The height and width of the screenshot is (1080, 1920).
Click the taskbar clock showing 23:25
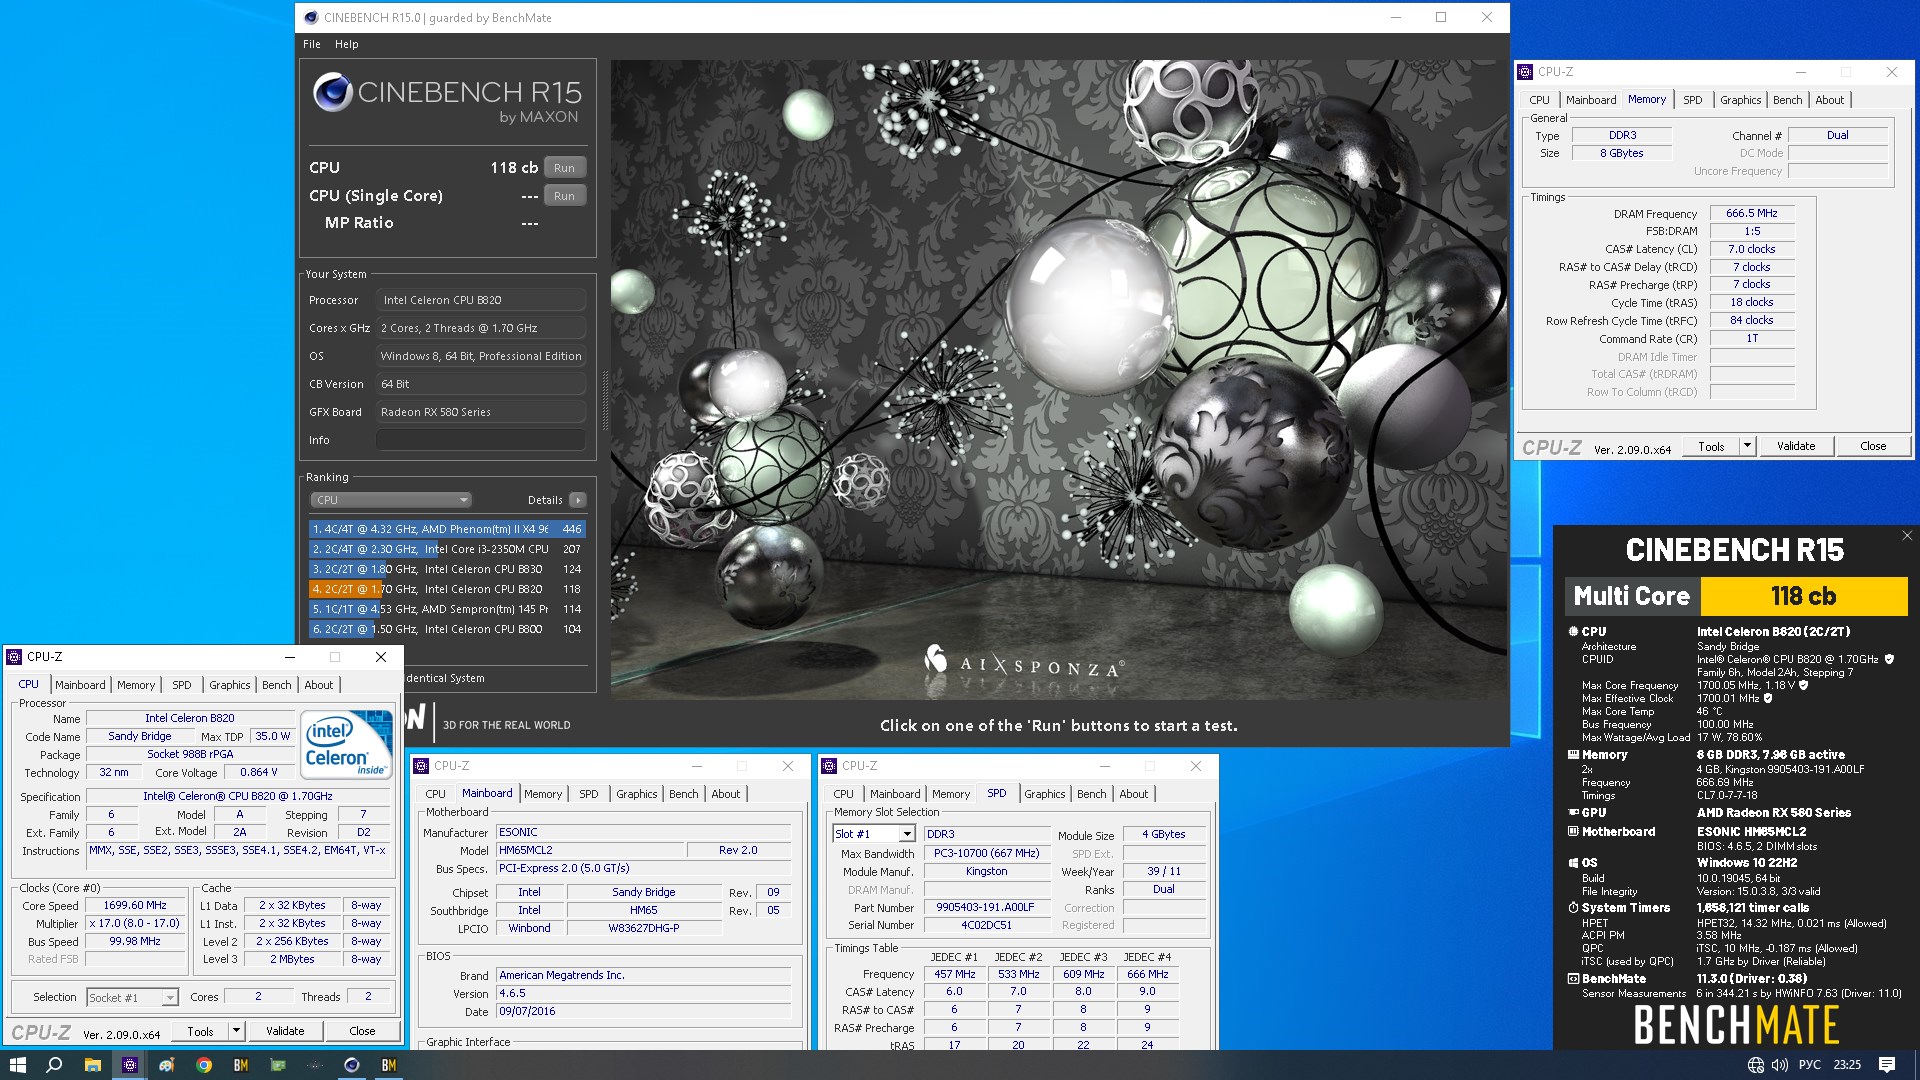tap(1847, 1065)
